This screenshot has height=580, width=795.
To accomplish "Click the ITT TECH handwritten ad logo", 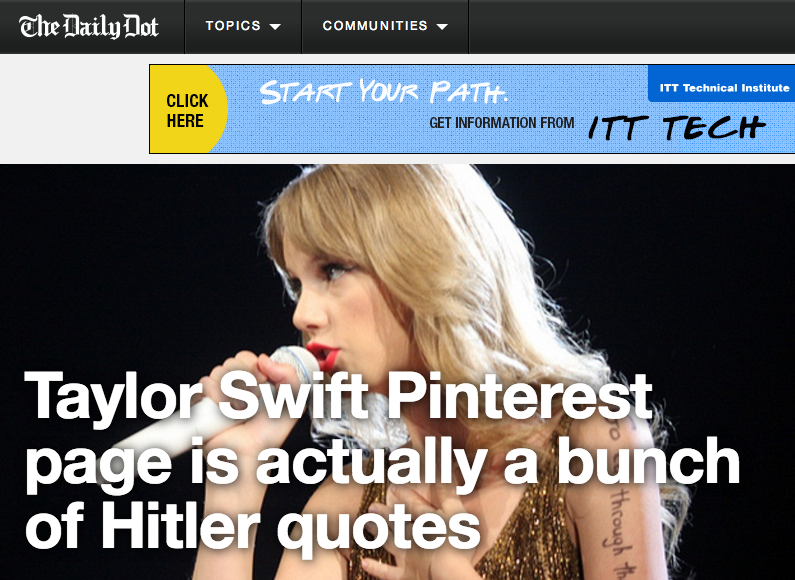I will pos(677,127).
